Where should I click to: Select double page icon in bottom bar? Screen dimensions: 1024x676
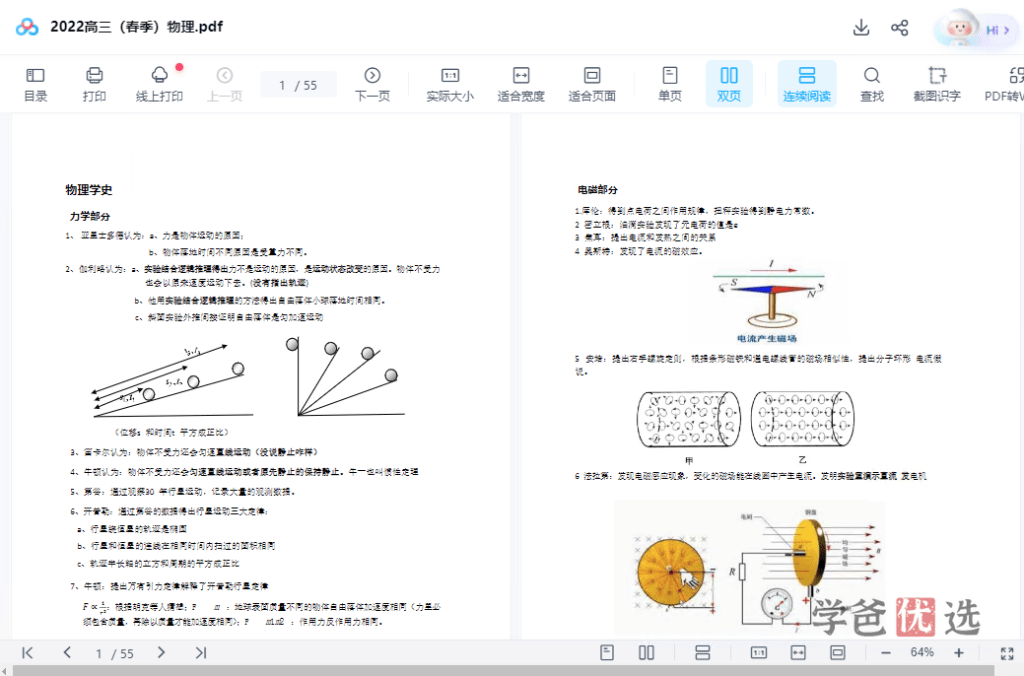647,652
